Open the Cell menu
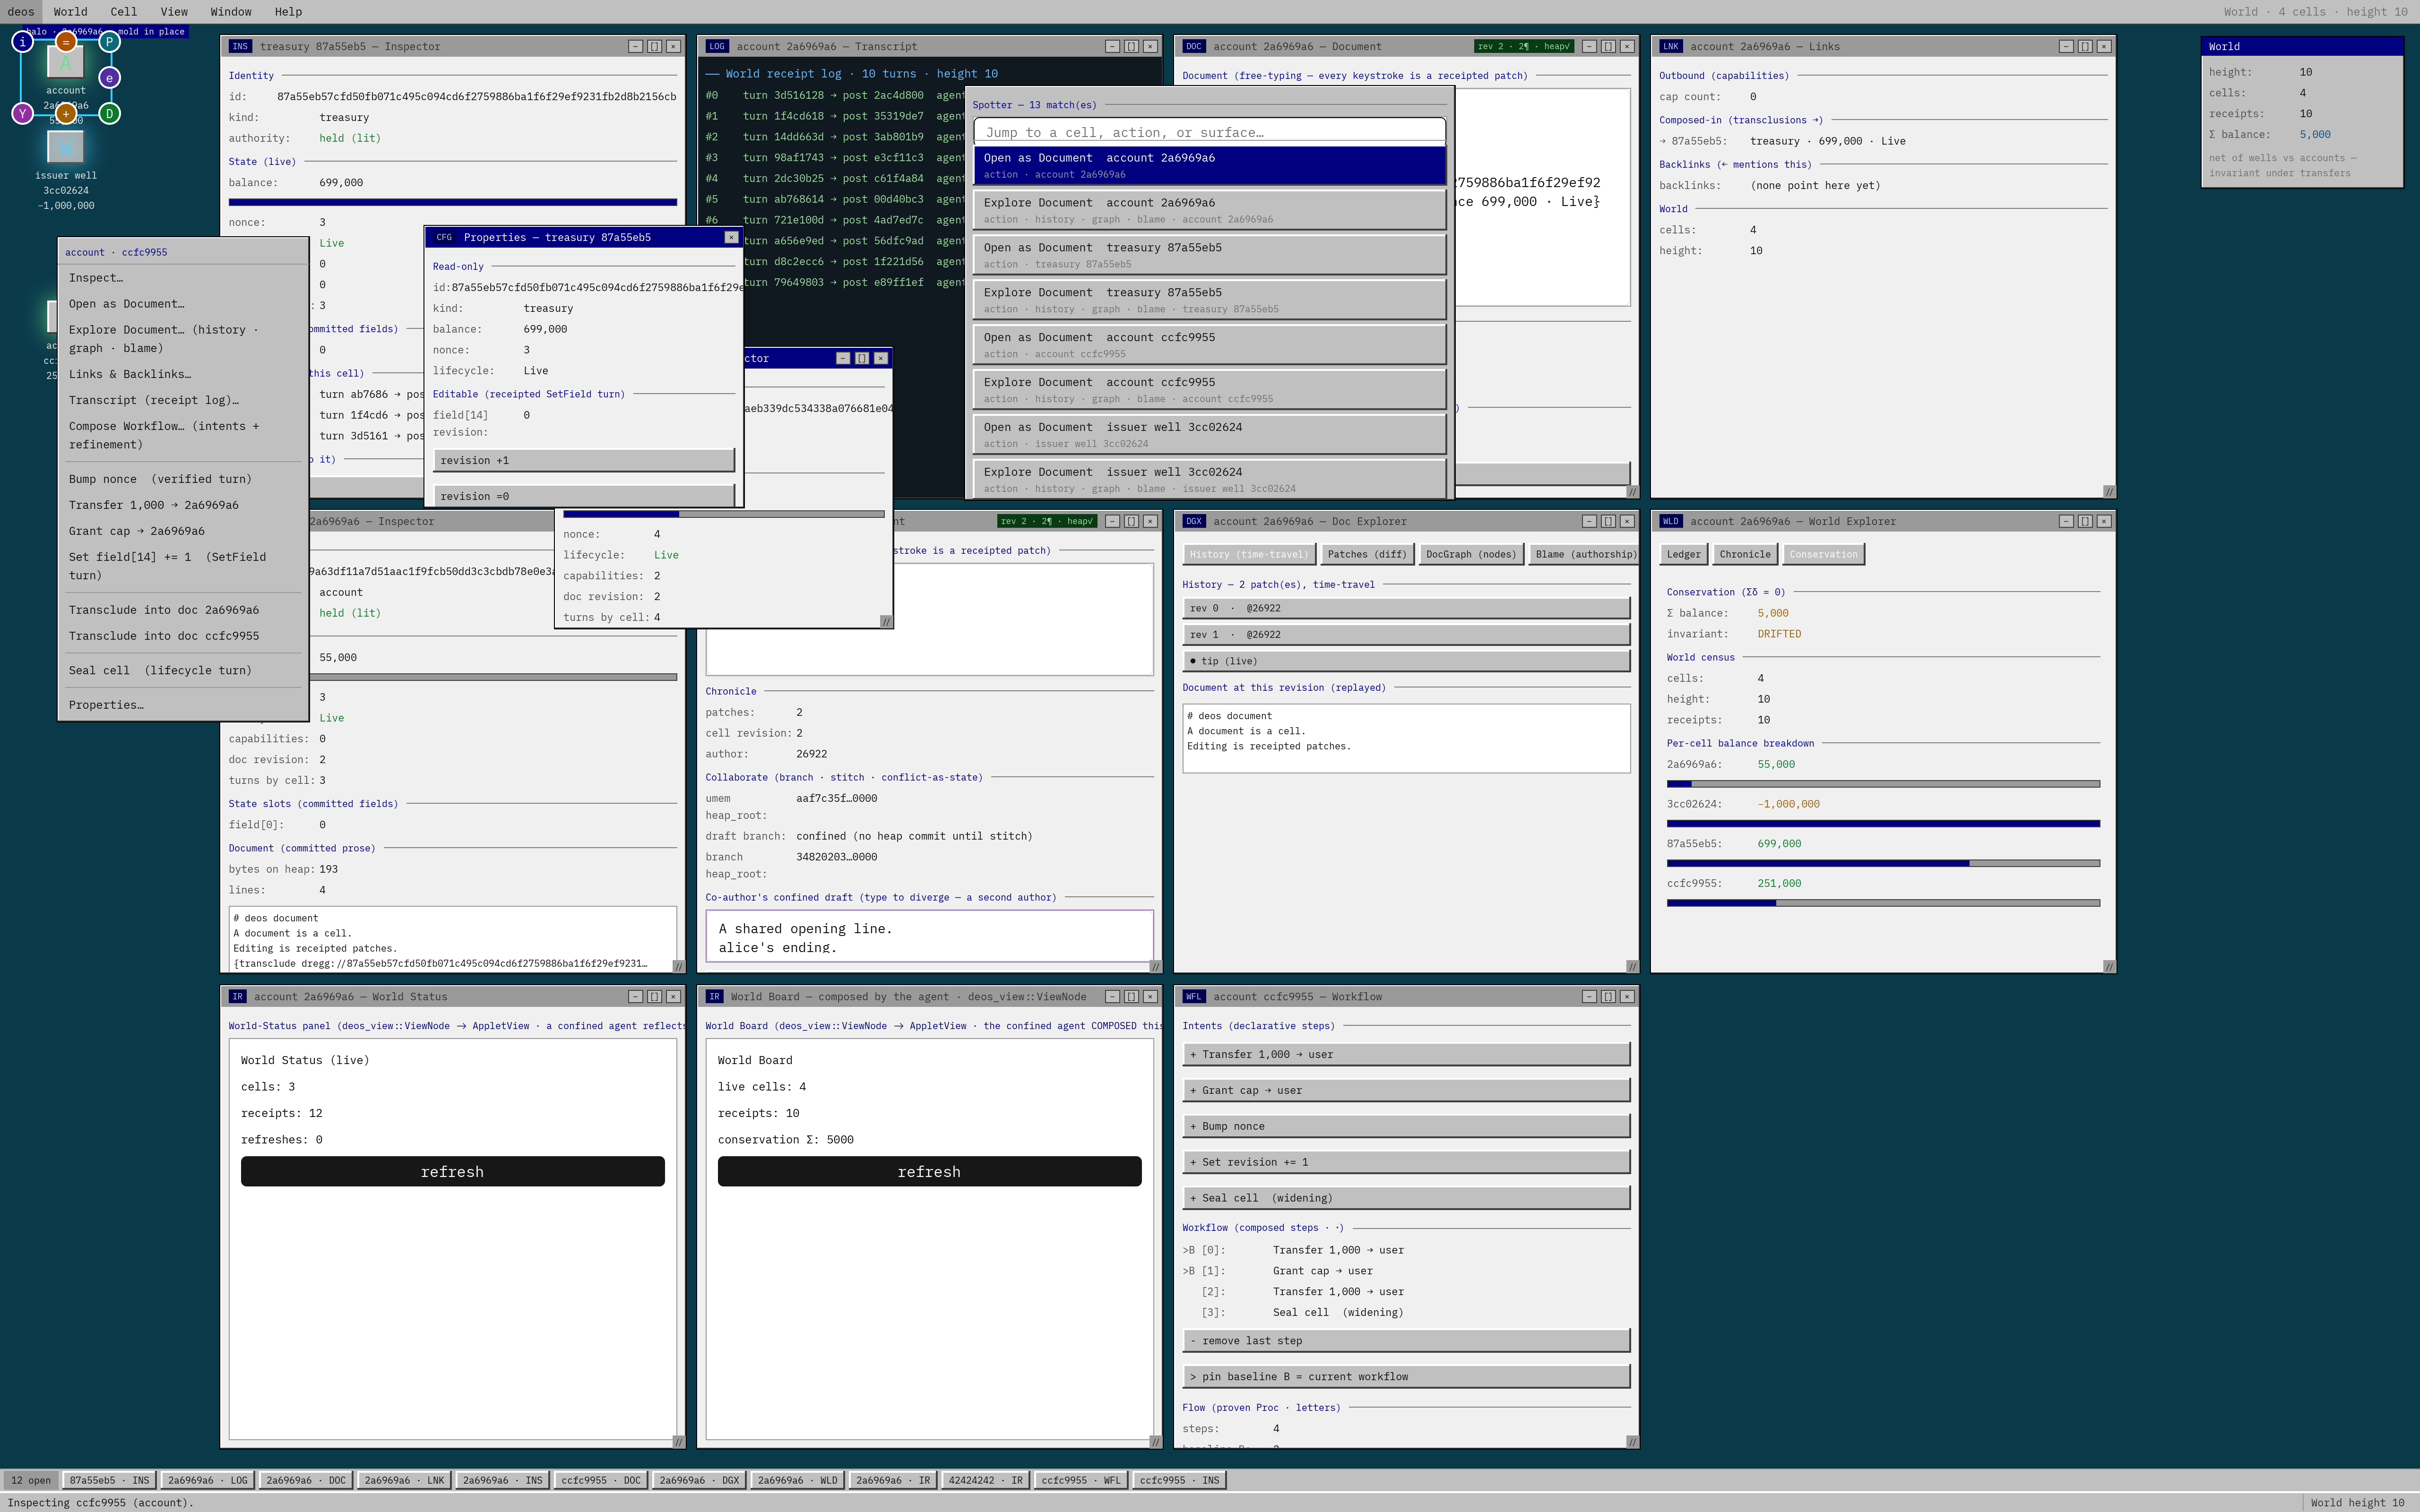 124,12
